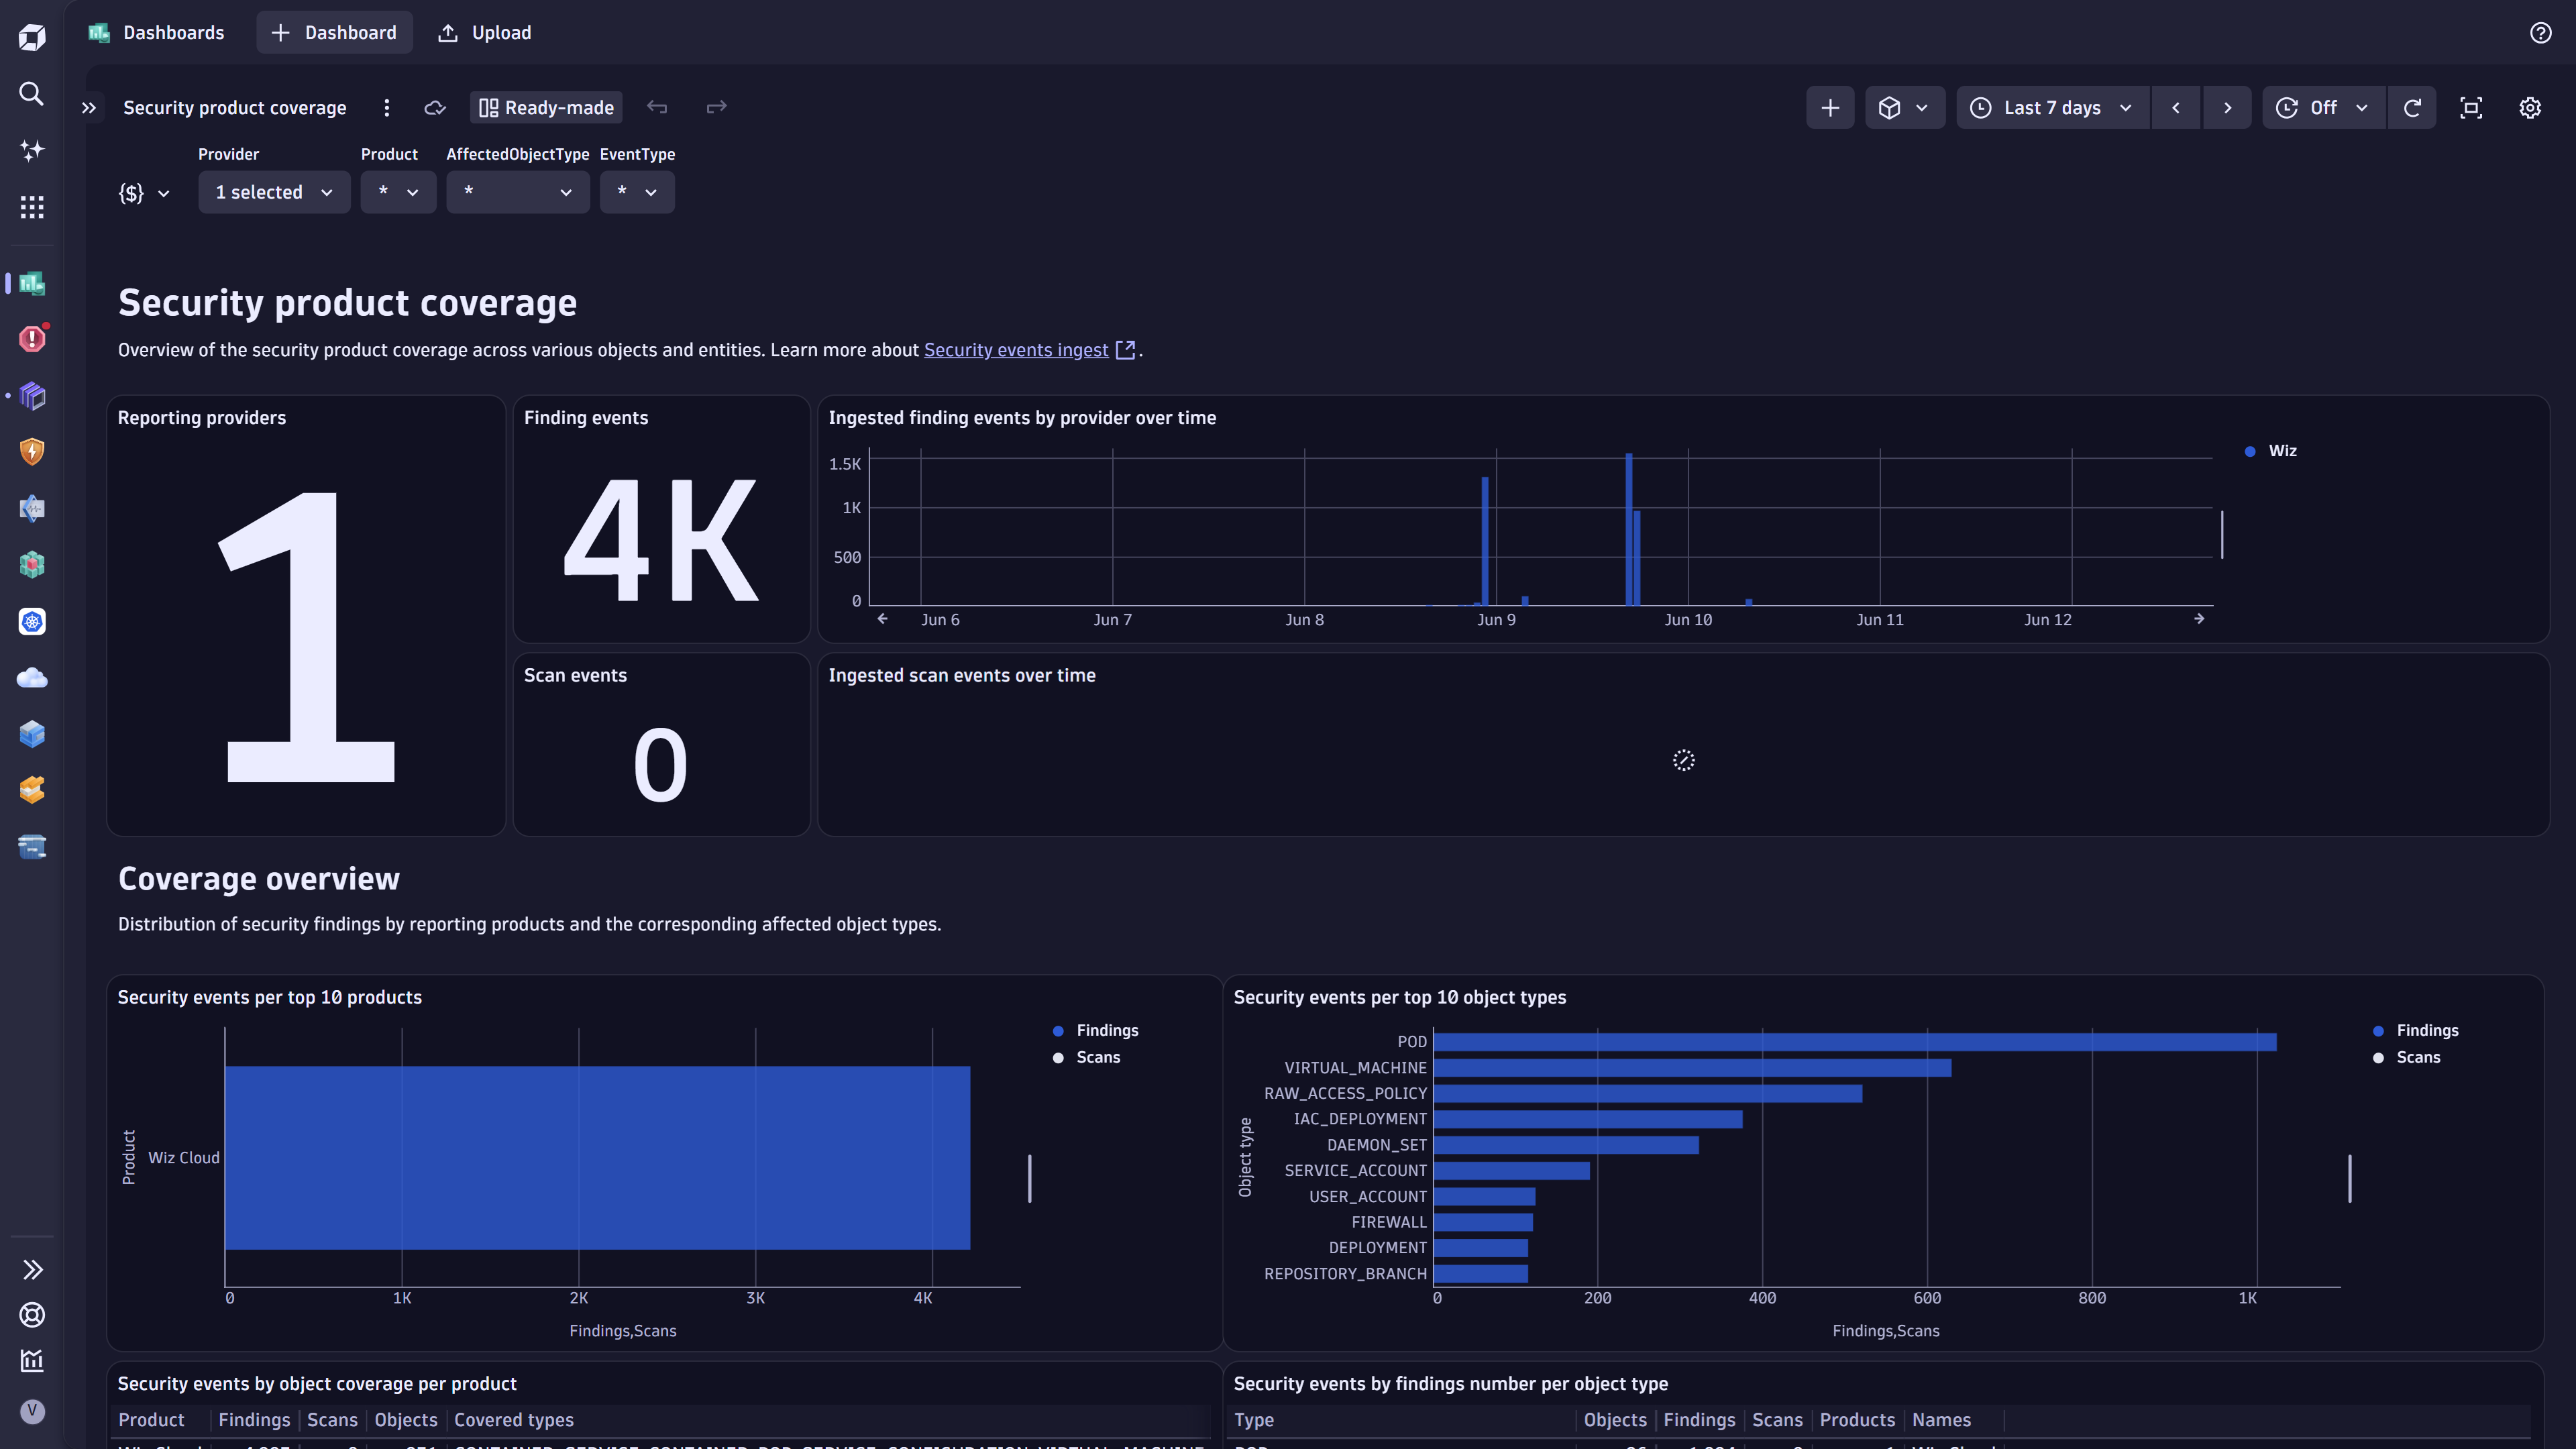Viewport: 2576px width, 1449px height.
Task: Toggle Findings series in products chart legend
Action: tap(1096, 1031)
